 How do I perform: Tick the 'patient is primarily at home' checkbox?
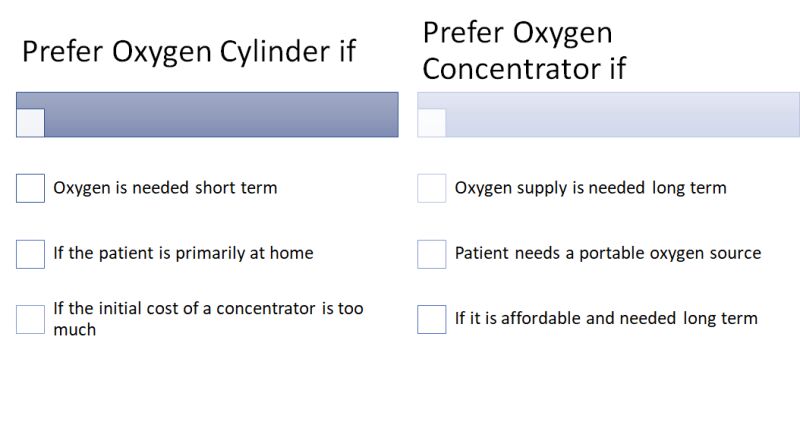pos(30,254)
